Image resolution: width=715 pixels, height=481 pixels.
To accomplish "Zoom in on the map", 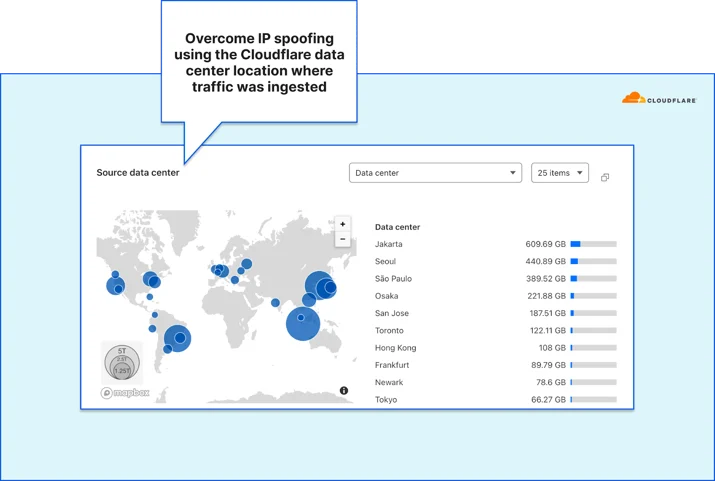I will coord(342,224).
